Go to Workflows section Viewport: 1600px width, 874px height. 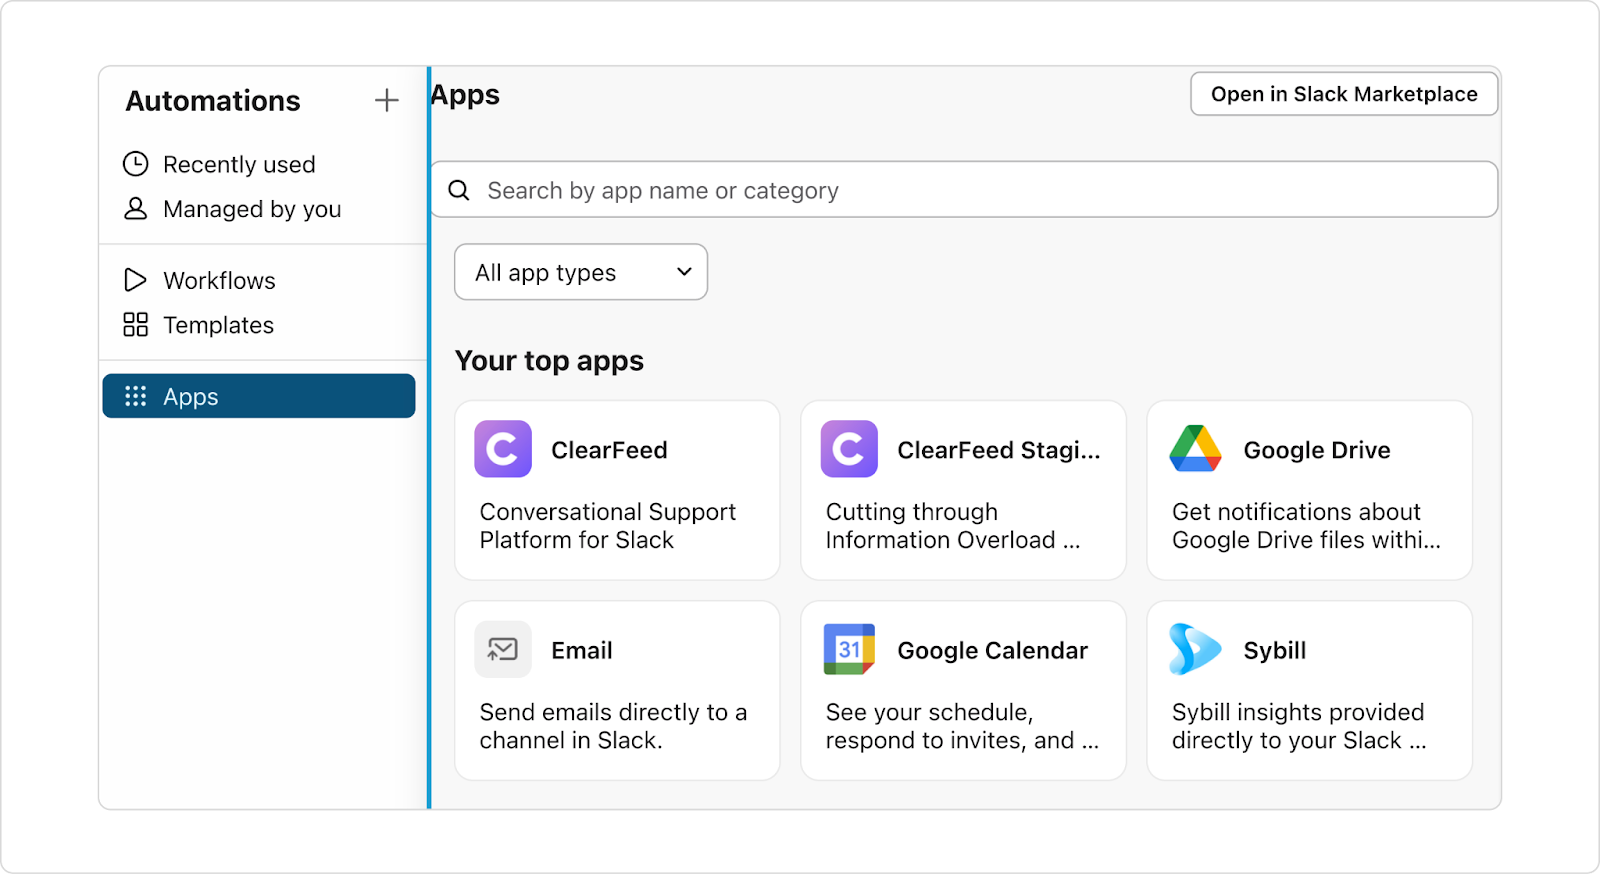pyautogui.click(x=219, y=280)
